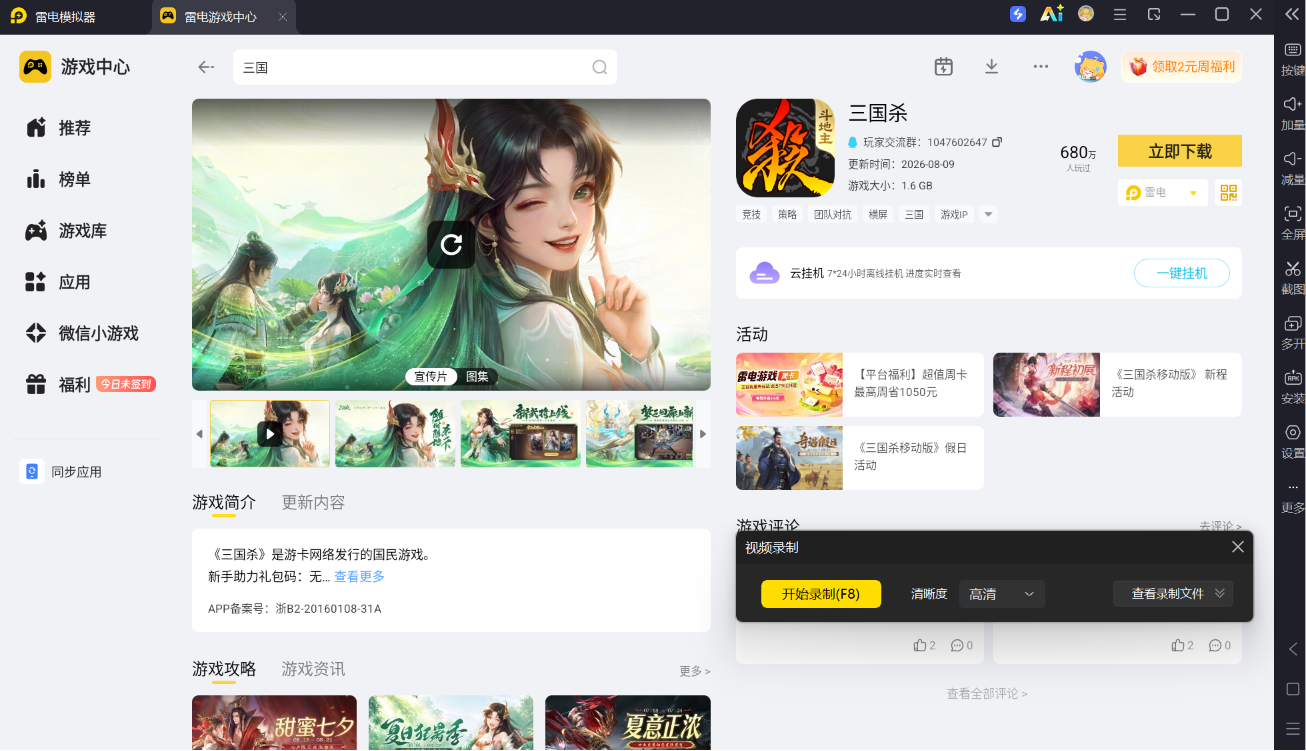Take a screenshot with the 截图 scissors tool
Screen dimensions: 1306x751
click(1293, 278)
